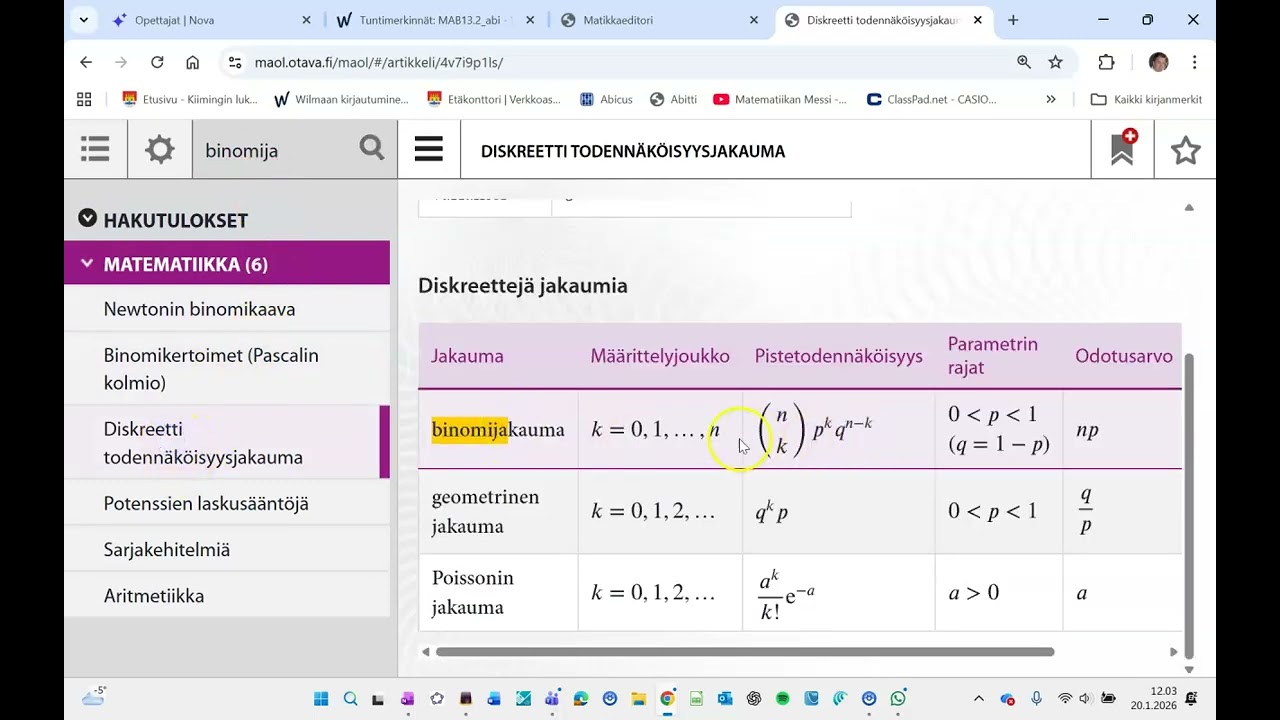Open the Sarjakehitelmiä result

[x=227, y=549]
